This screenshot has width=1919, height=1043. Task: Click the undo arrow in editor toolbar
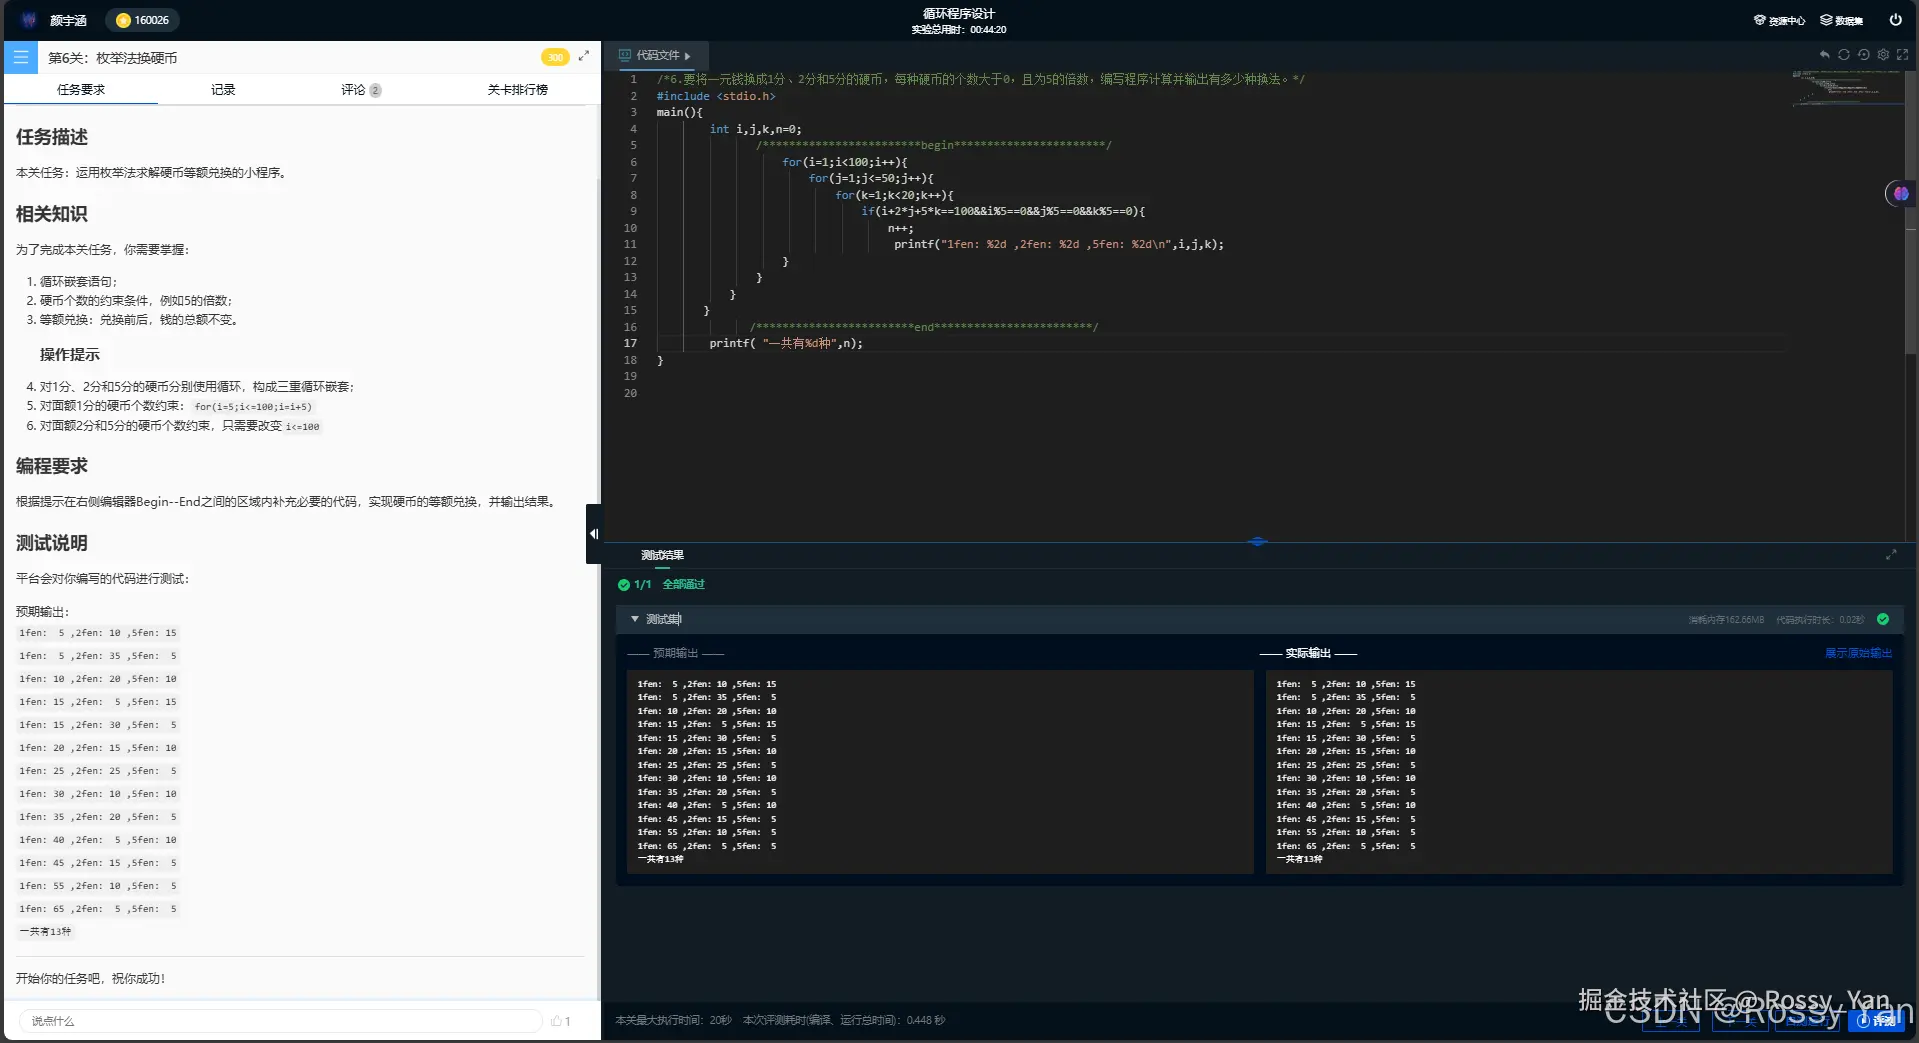click(1824, 55)
